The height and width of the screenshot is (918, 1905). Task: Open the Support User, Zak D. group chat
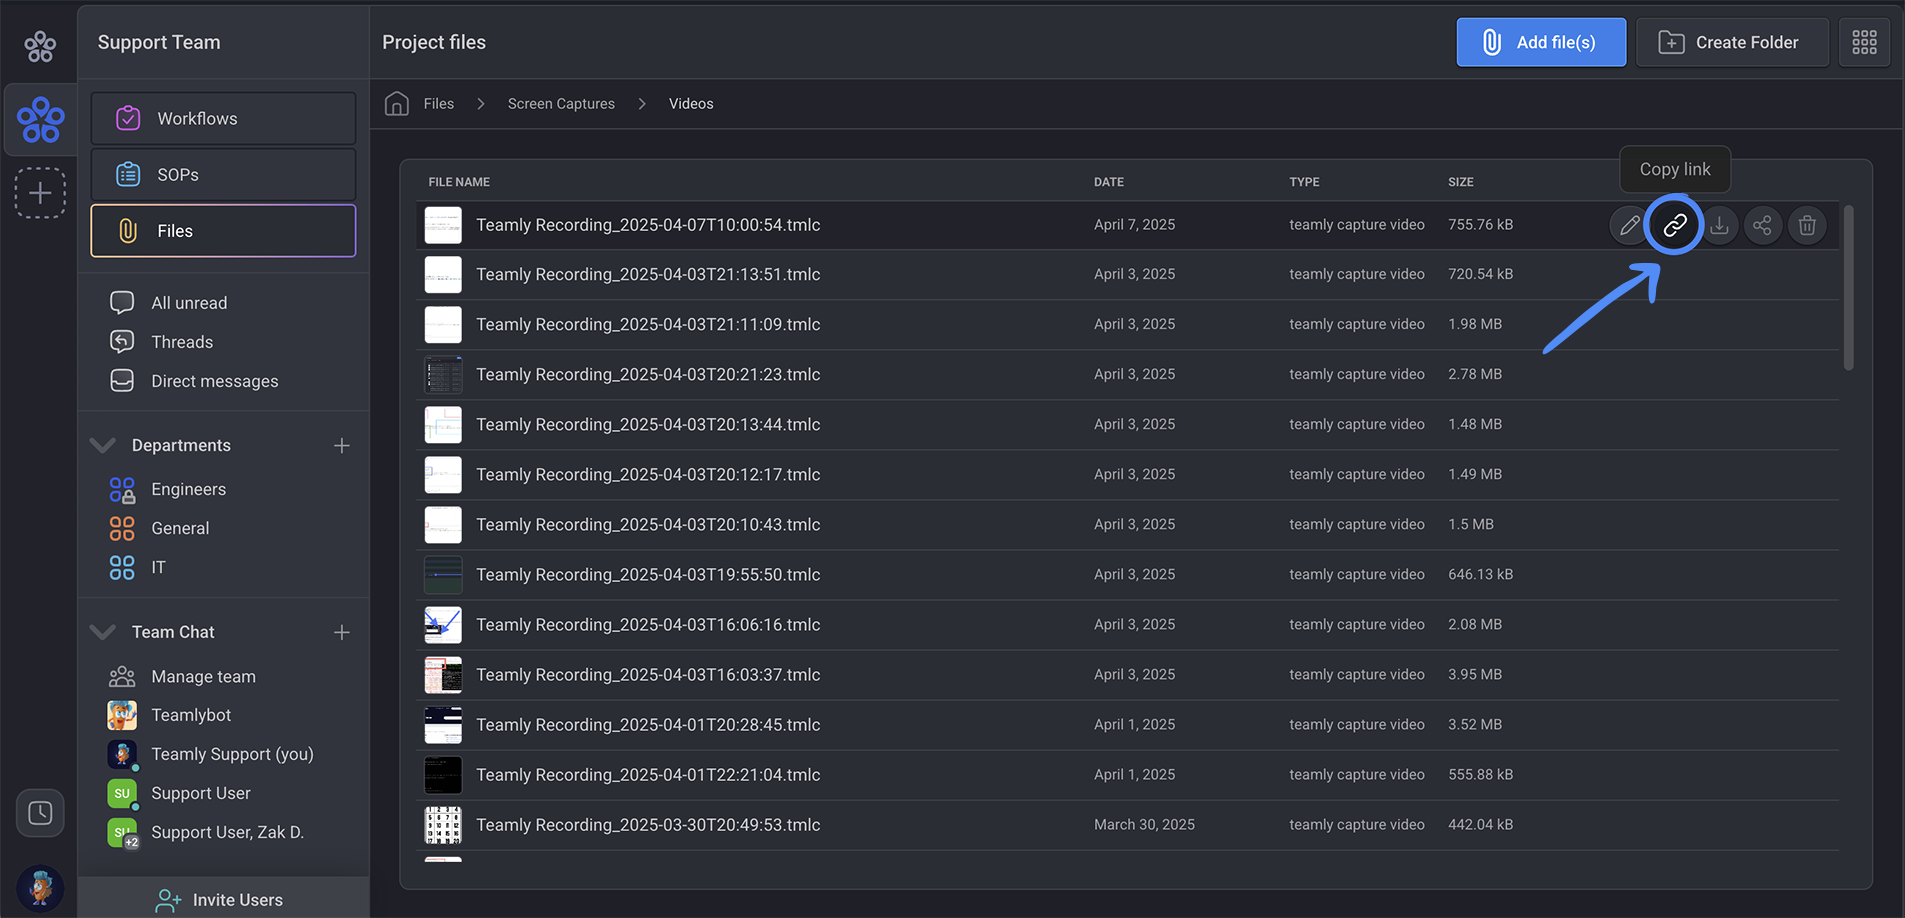[227, 832]
